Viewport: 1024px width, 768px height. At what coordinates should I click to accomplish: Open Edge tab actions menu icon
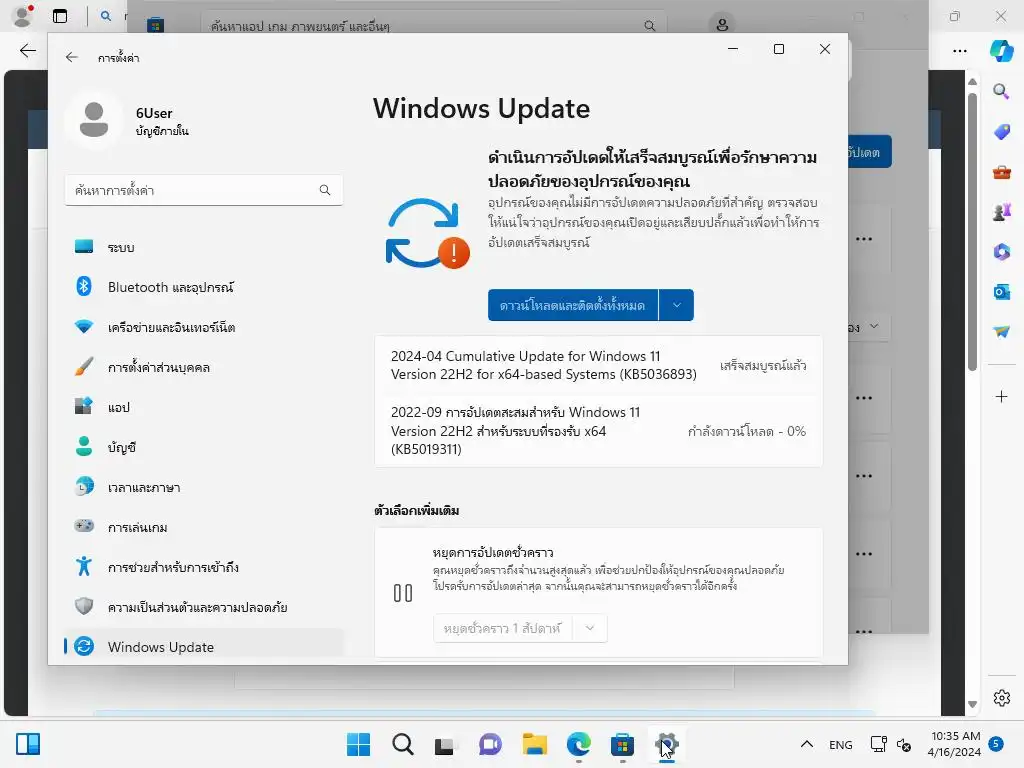60,16
